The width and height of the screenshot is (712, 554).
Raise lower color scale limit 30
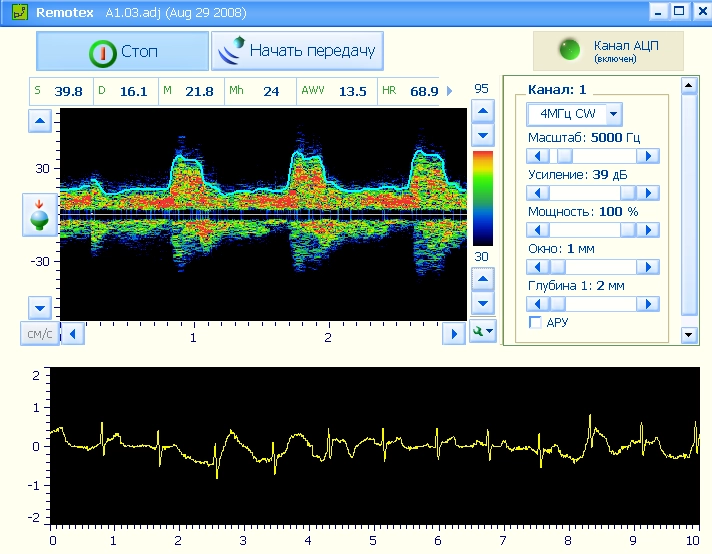483,280
